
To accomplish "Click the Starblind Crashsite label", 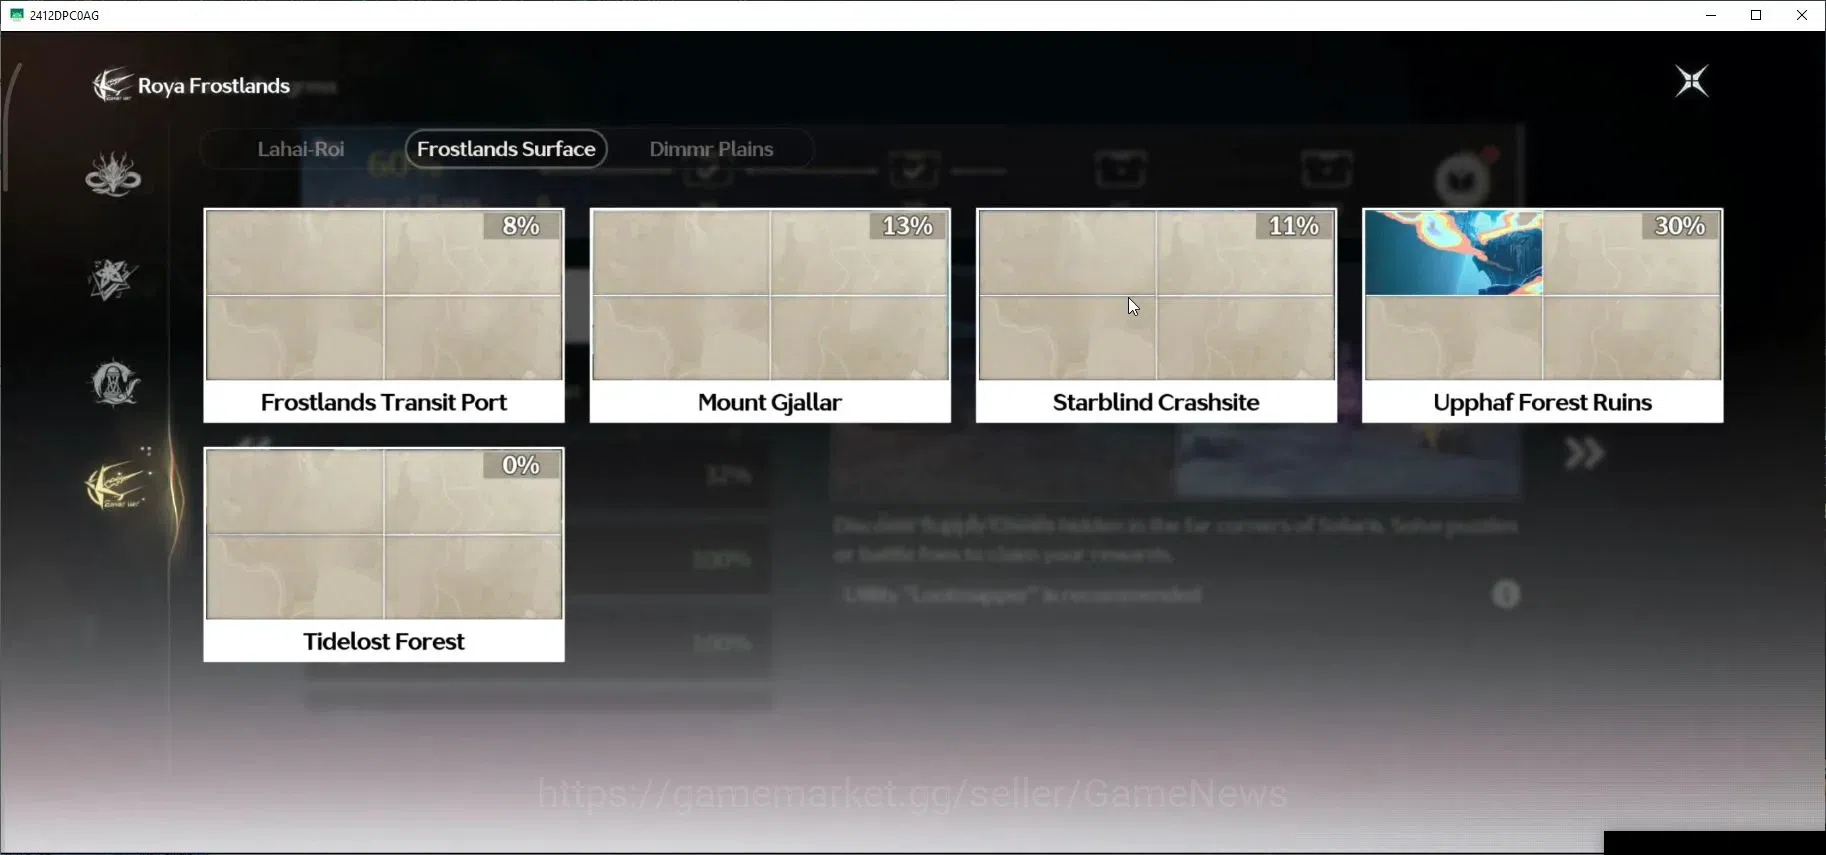I will click(x=1156, y=402).
